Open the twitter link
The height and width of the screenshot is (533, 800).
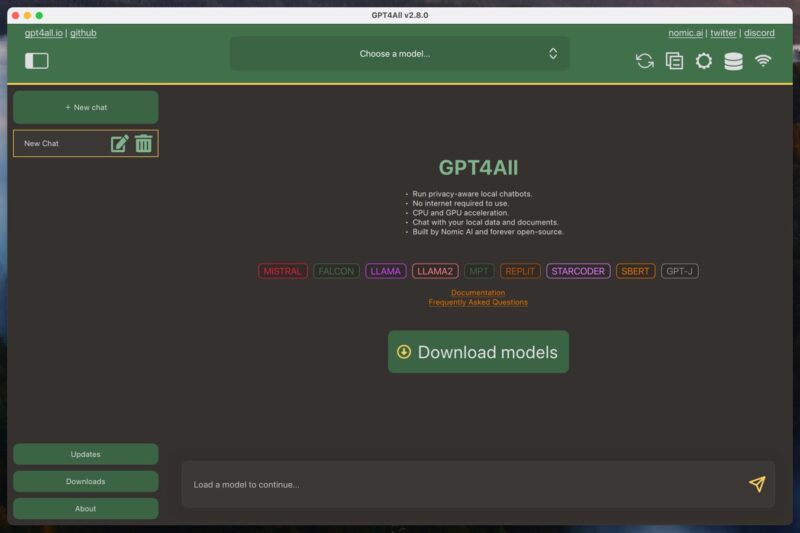[x=723, y=33]
